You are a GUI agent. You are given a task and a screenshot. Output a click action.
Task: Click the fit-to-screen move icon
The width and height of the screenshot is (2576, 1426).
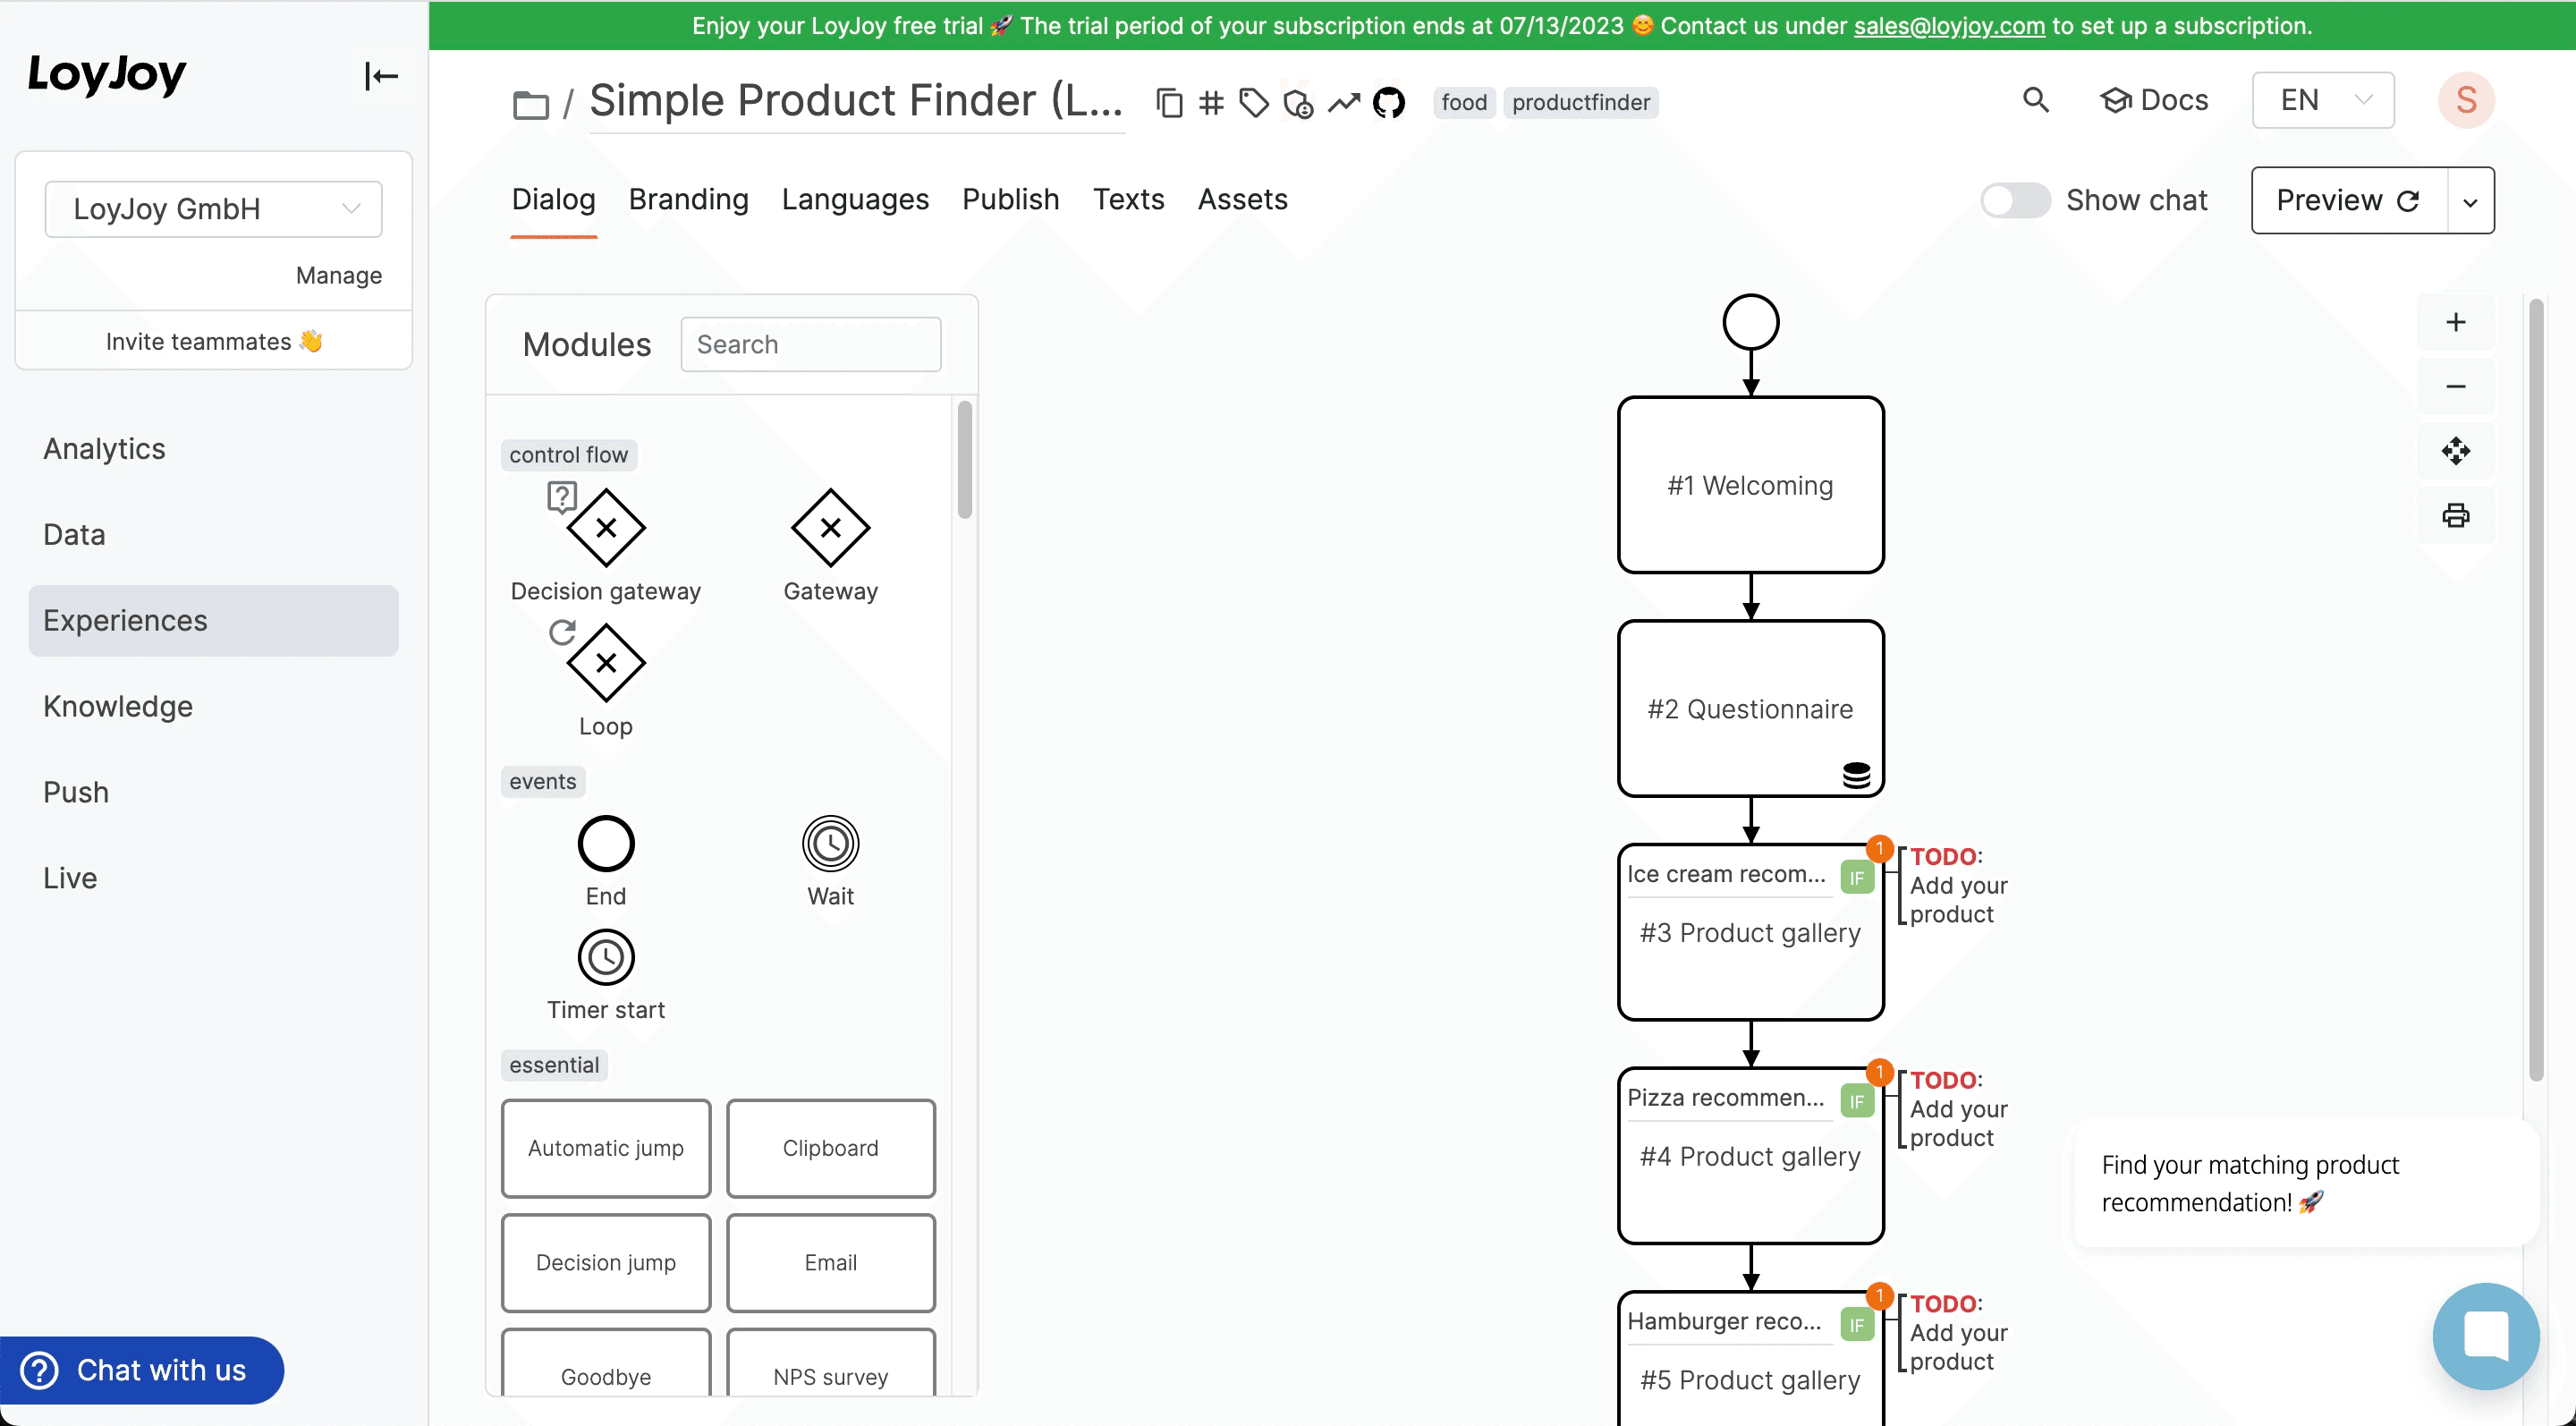point(2455,451)
